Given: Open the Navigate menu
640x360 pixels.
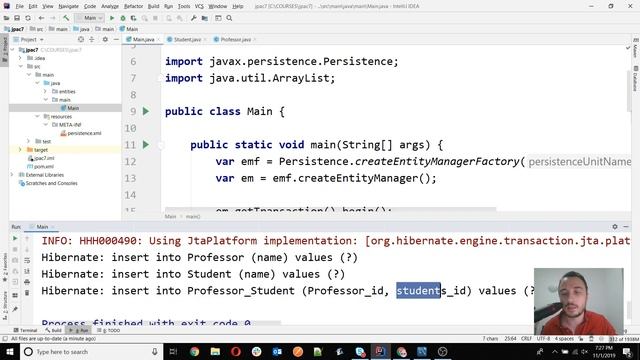Looking at the screenshot, I should pos(68,6).
